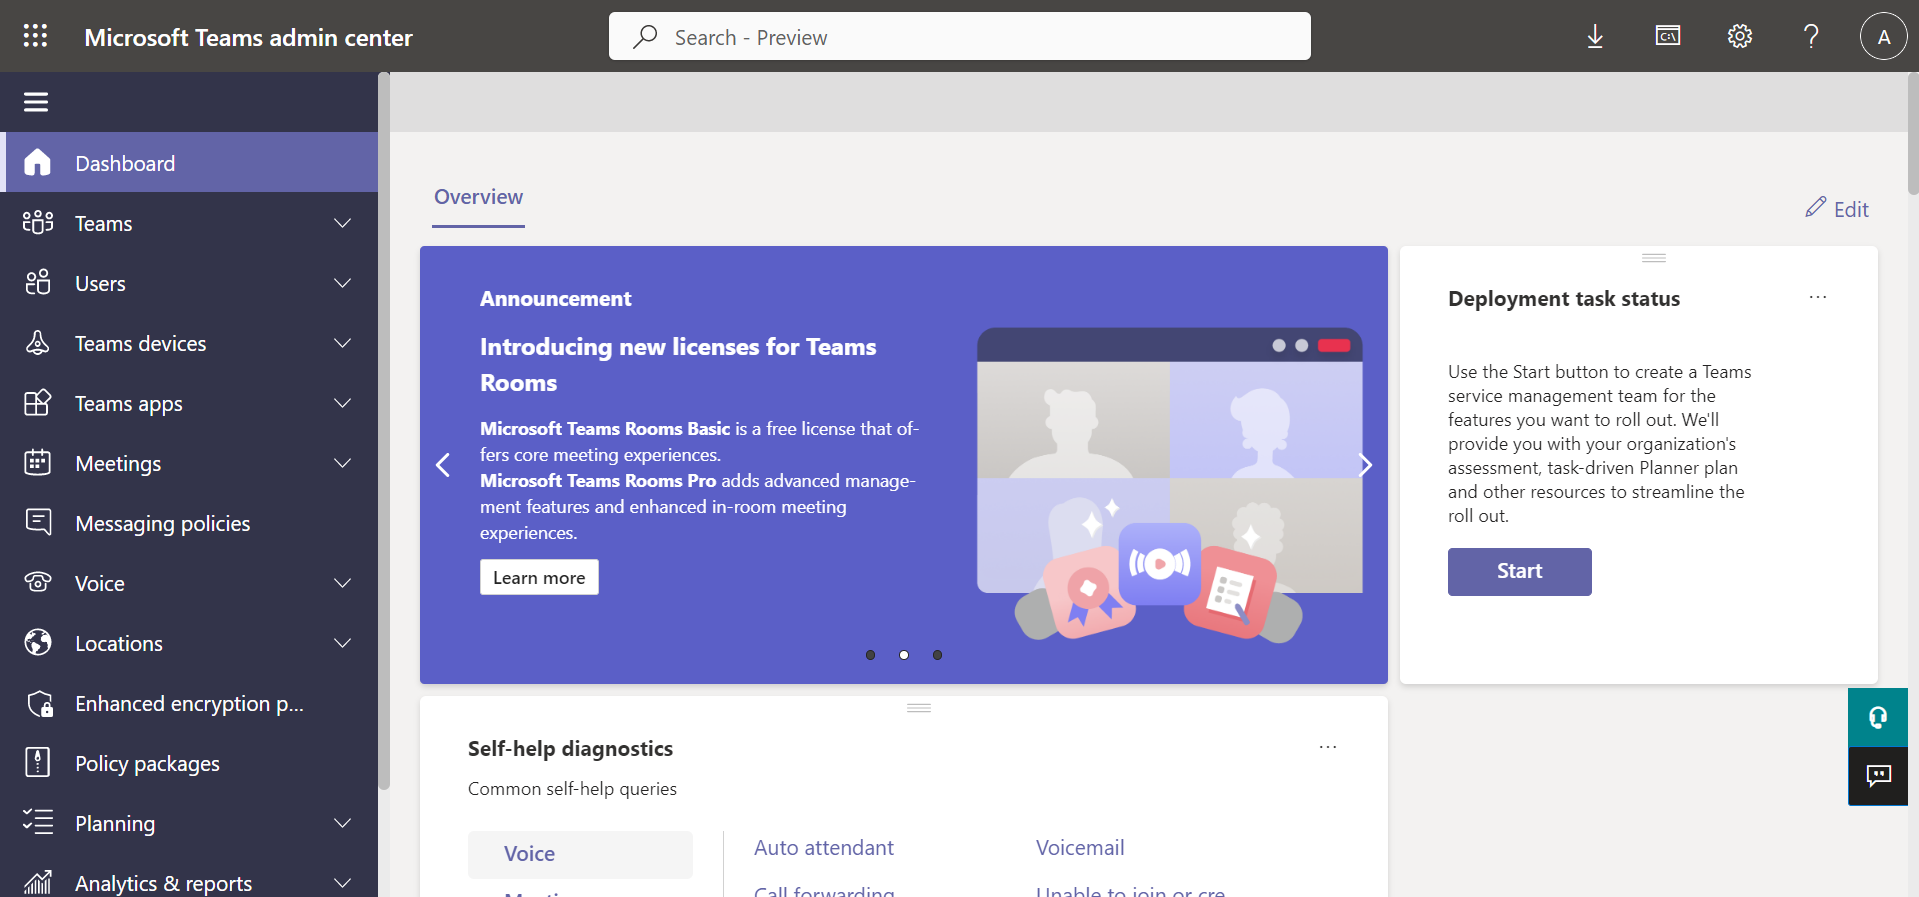Click the Enhanced encryption lock icon

click(40, 703)
